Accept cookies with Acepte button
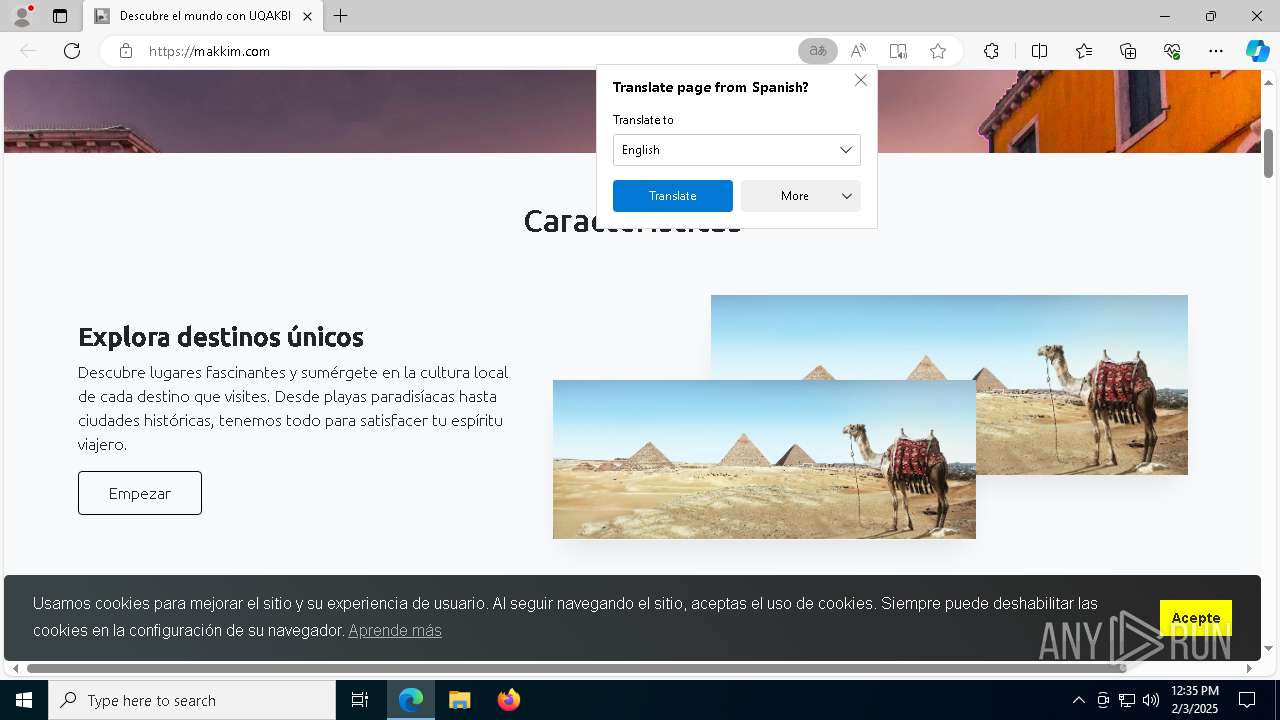Screen dimensions: 1280x720 click(x=1196, y=618)
